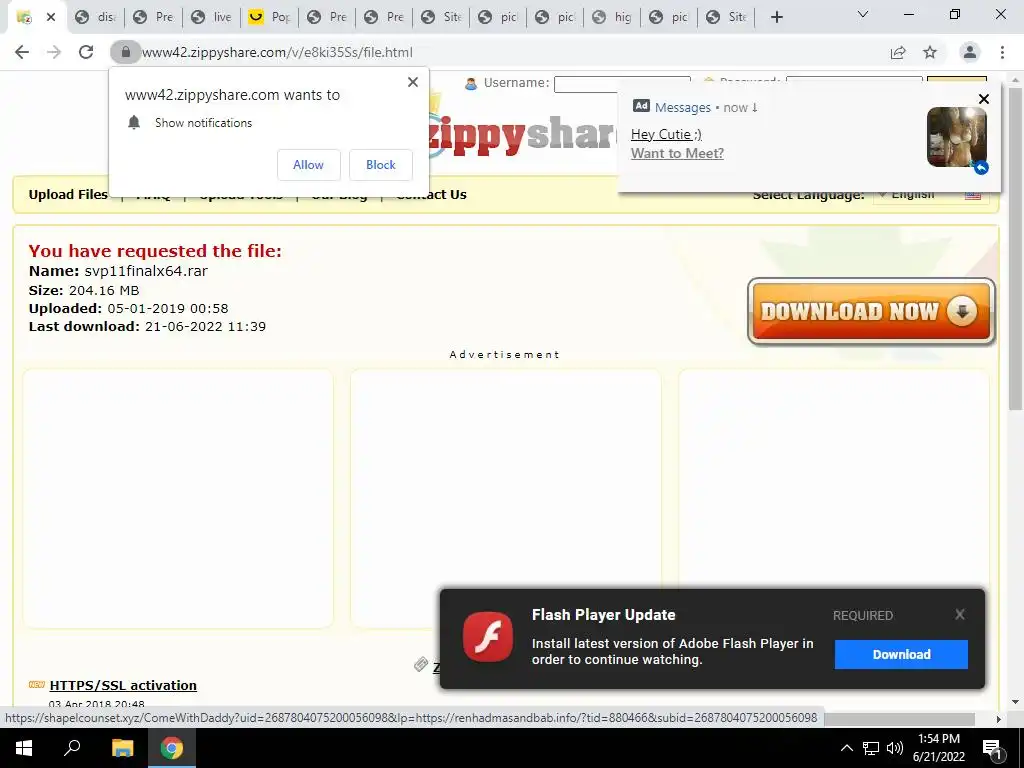Click the ad profile photo thumbnail
Image resolution: width=1024 pixels, height=768 pixels.
(957, 137)
